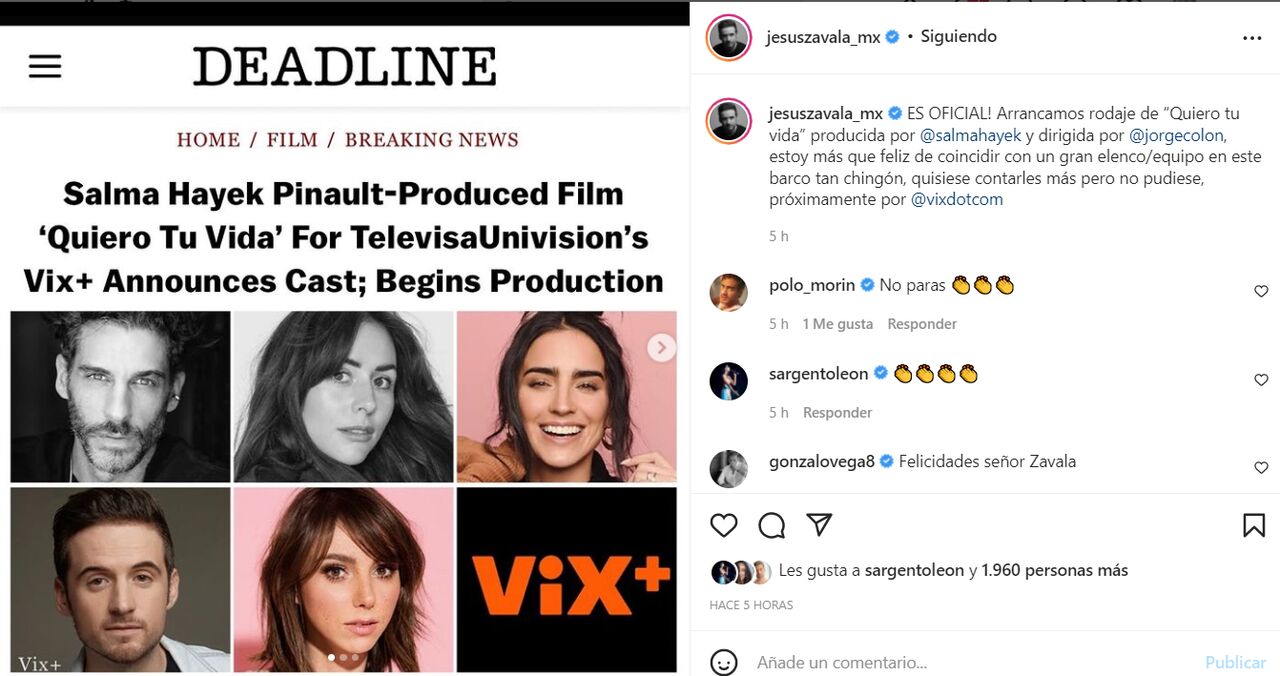Open the three-dot post options menu

pos(1252,38)
